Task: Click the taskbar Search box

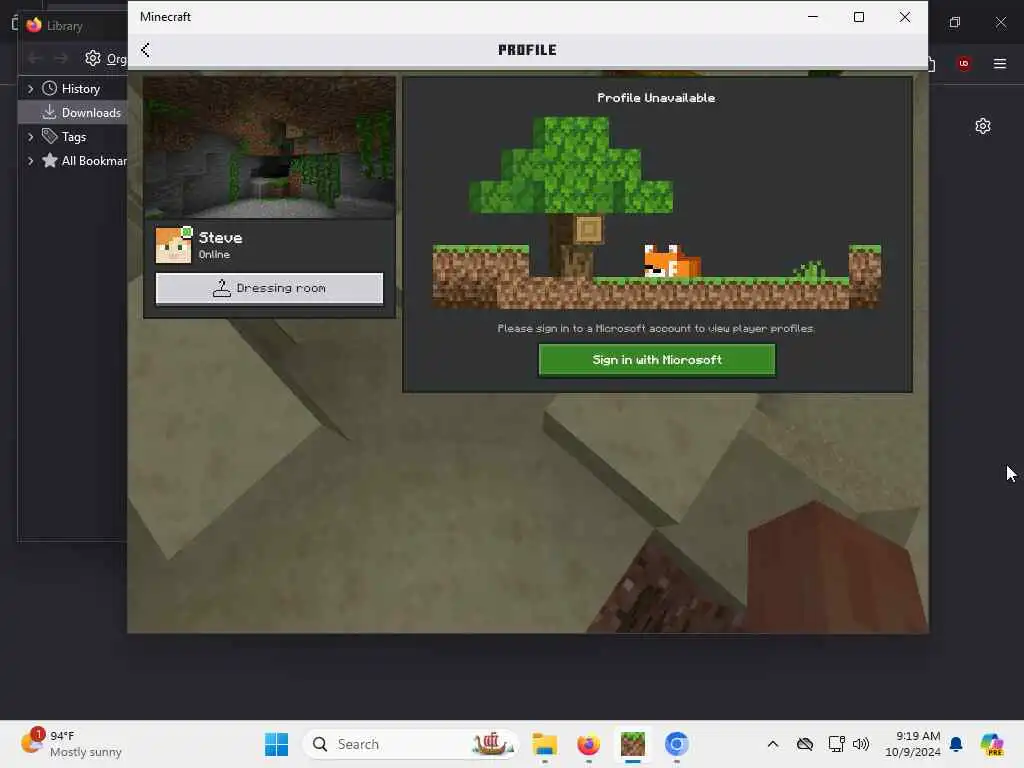Action: pos(411,744)
